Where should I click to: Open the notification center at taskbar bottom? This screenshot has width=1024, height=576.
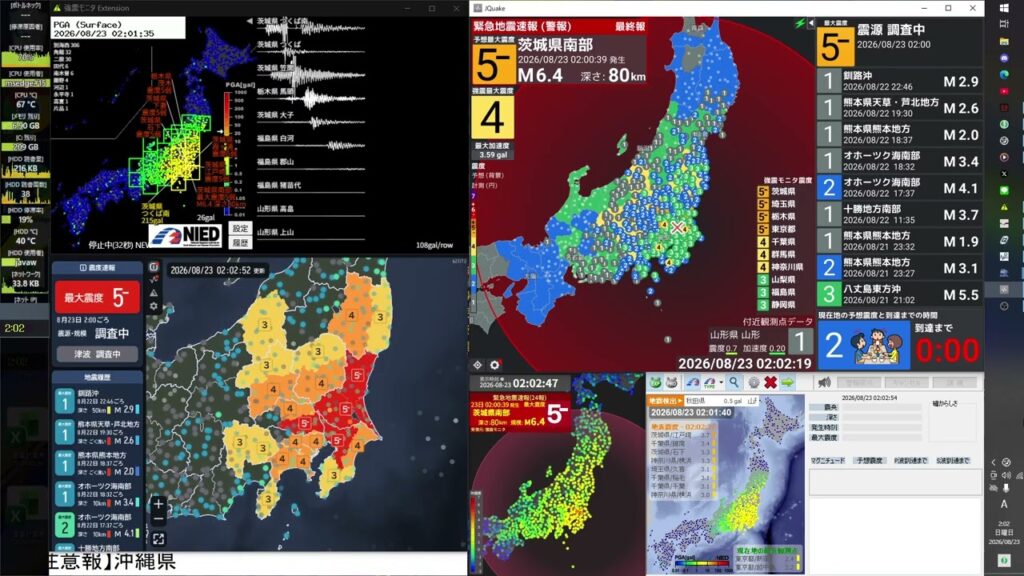click(x=1004, y=560)
